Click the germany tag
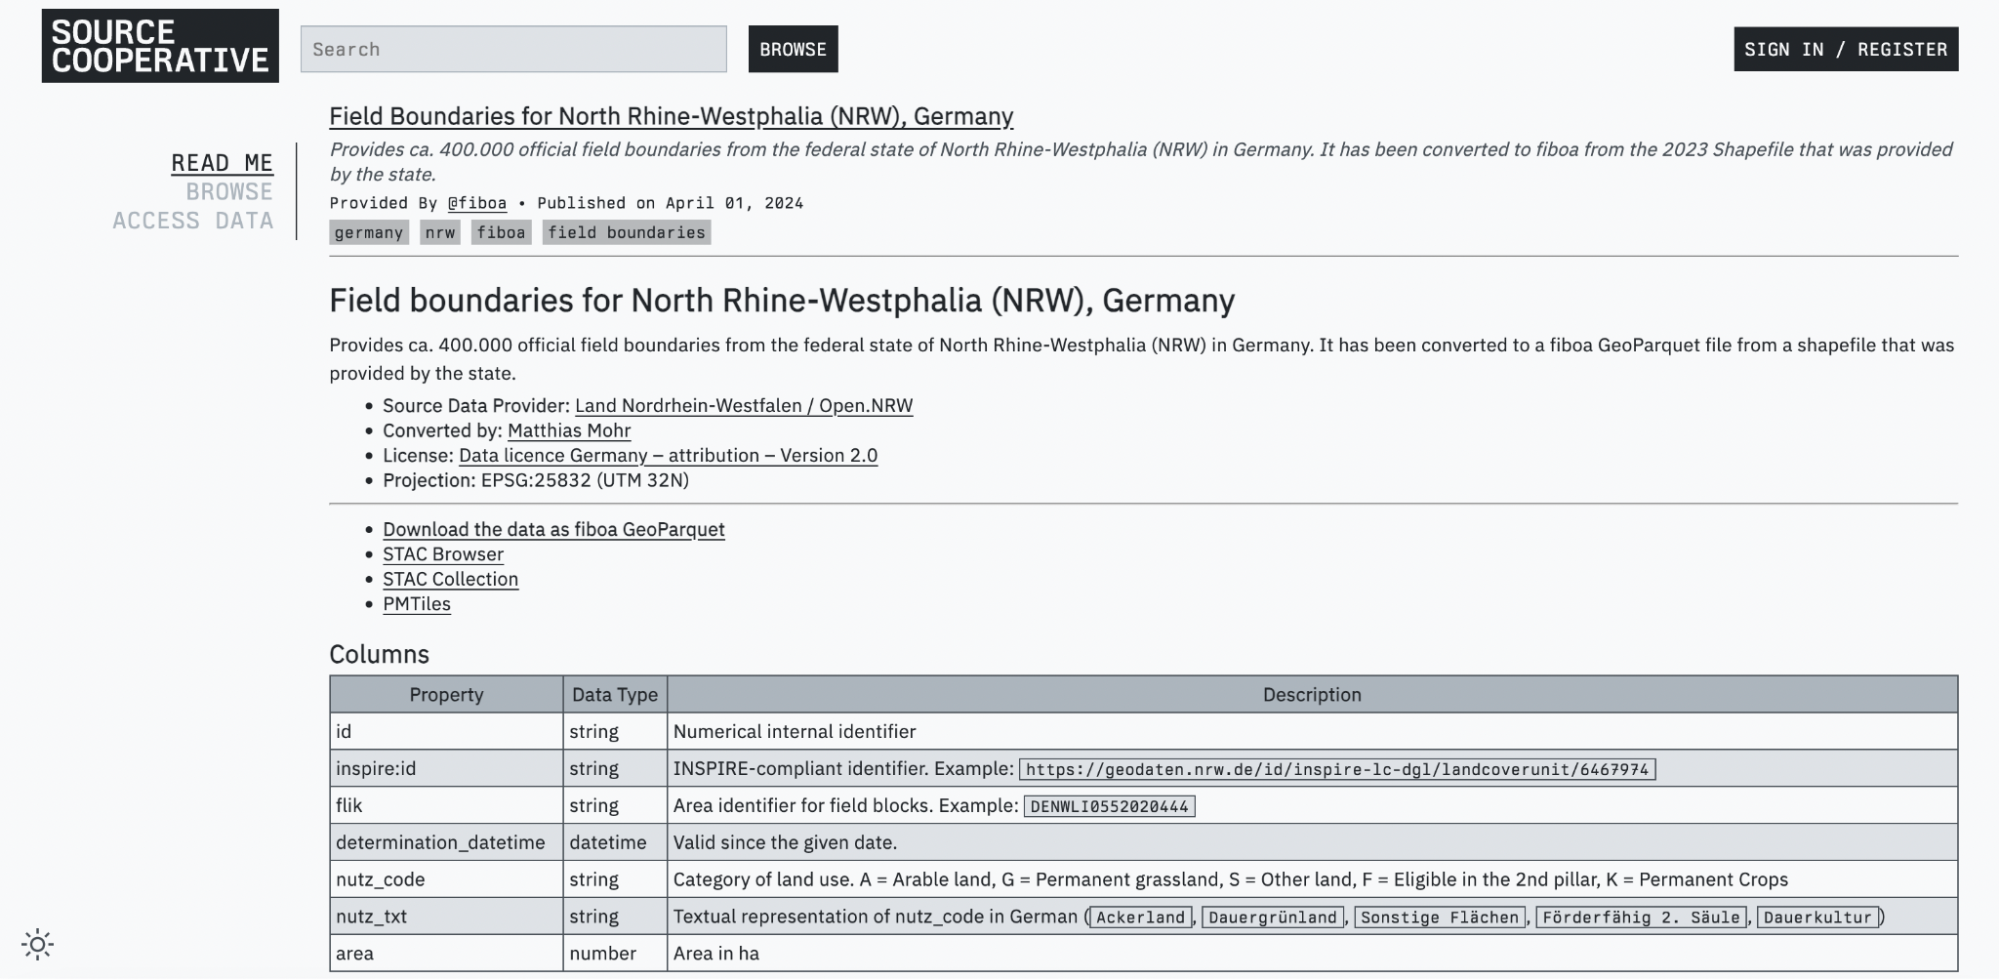The width and height of the screenshot is (1999, 980). (368, 232)
